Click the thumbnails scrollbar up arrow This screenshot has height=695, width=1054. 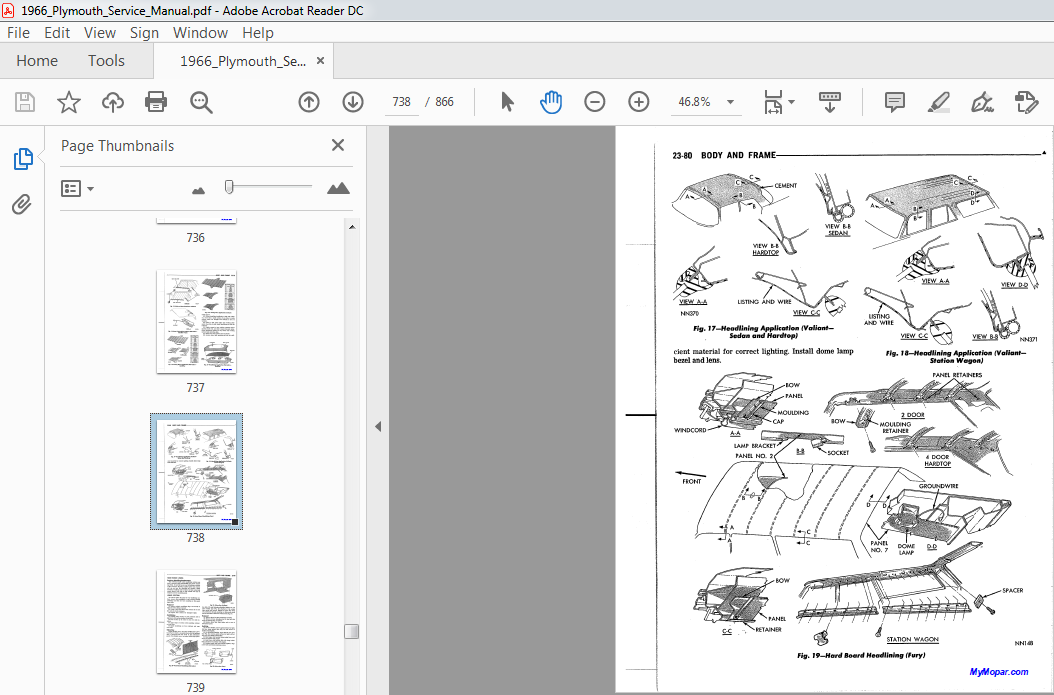[x=352, y=227]
